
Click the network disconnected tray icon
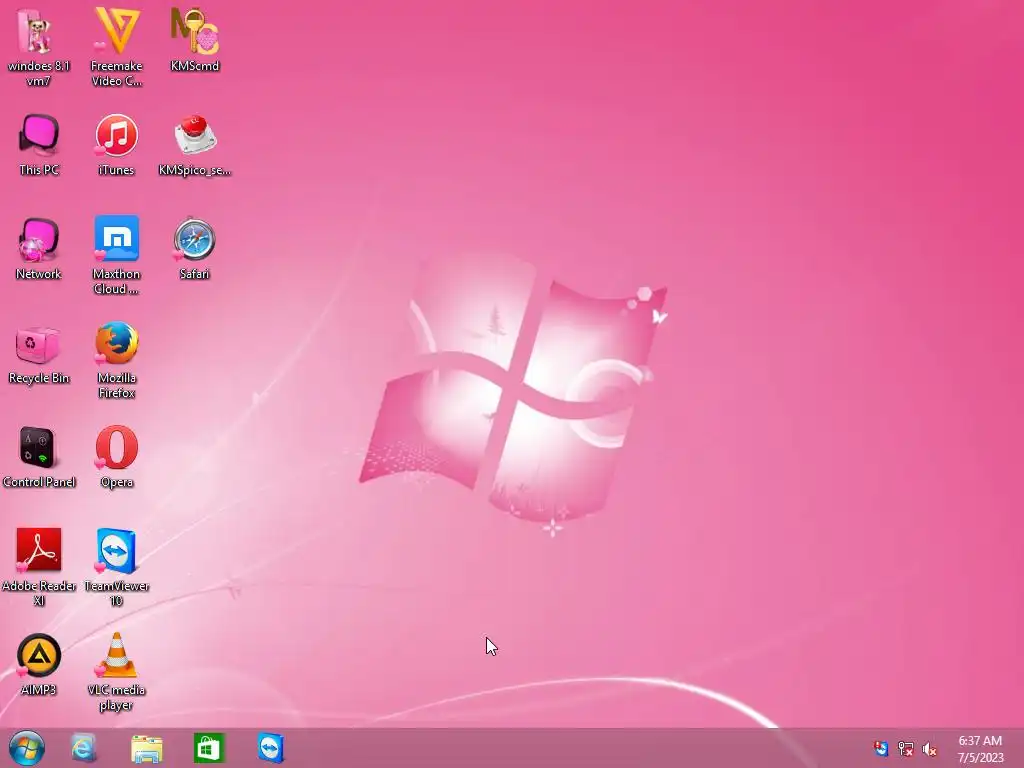point(906,749)
